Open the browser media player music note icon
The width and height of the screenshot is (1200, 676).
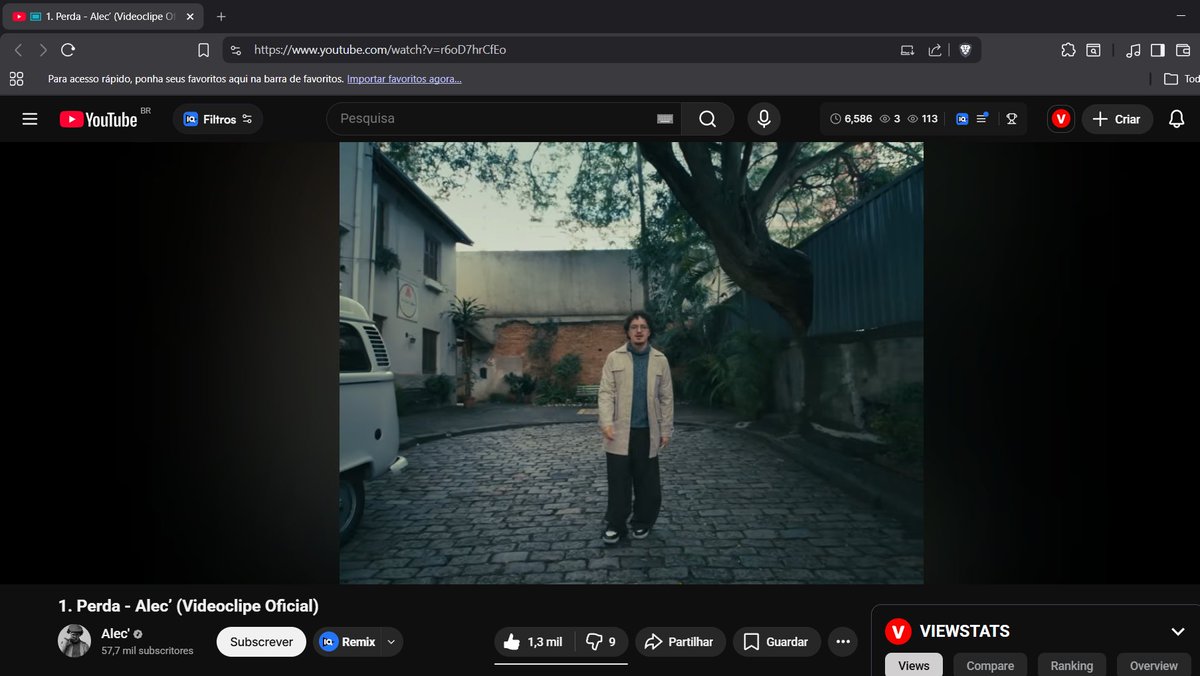coord(1134,49)
